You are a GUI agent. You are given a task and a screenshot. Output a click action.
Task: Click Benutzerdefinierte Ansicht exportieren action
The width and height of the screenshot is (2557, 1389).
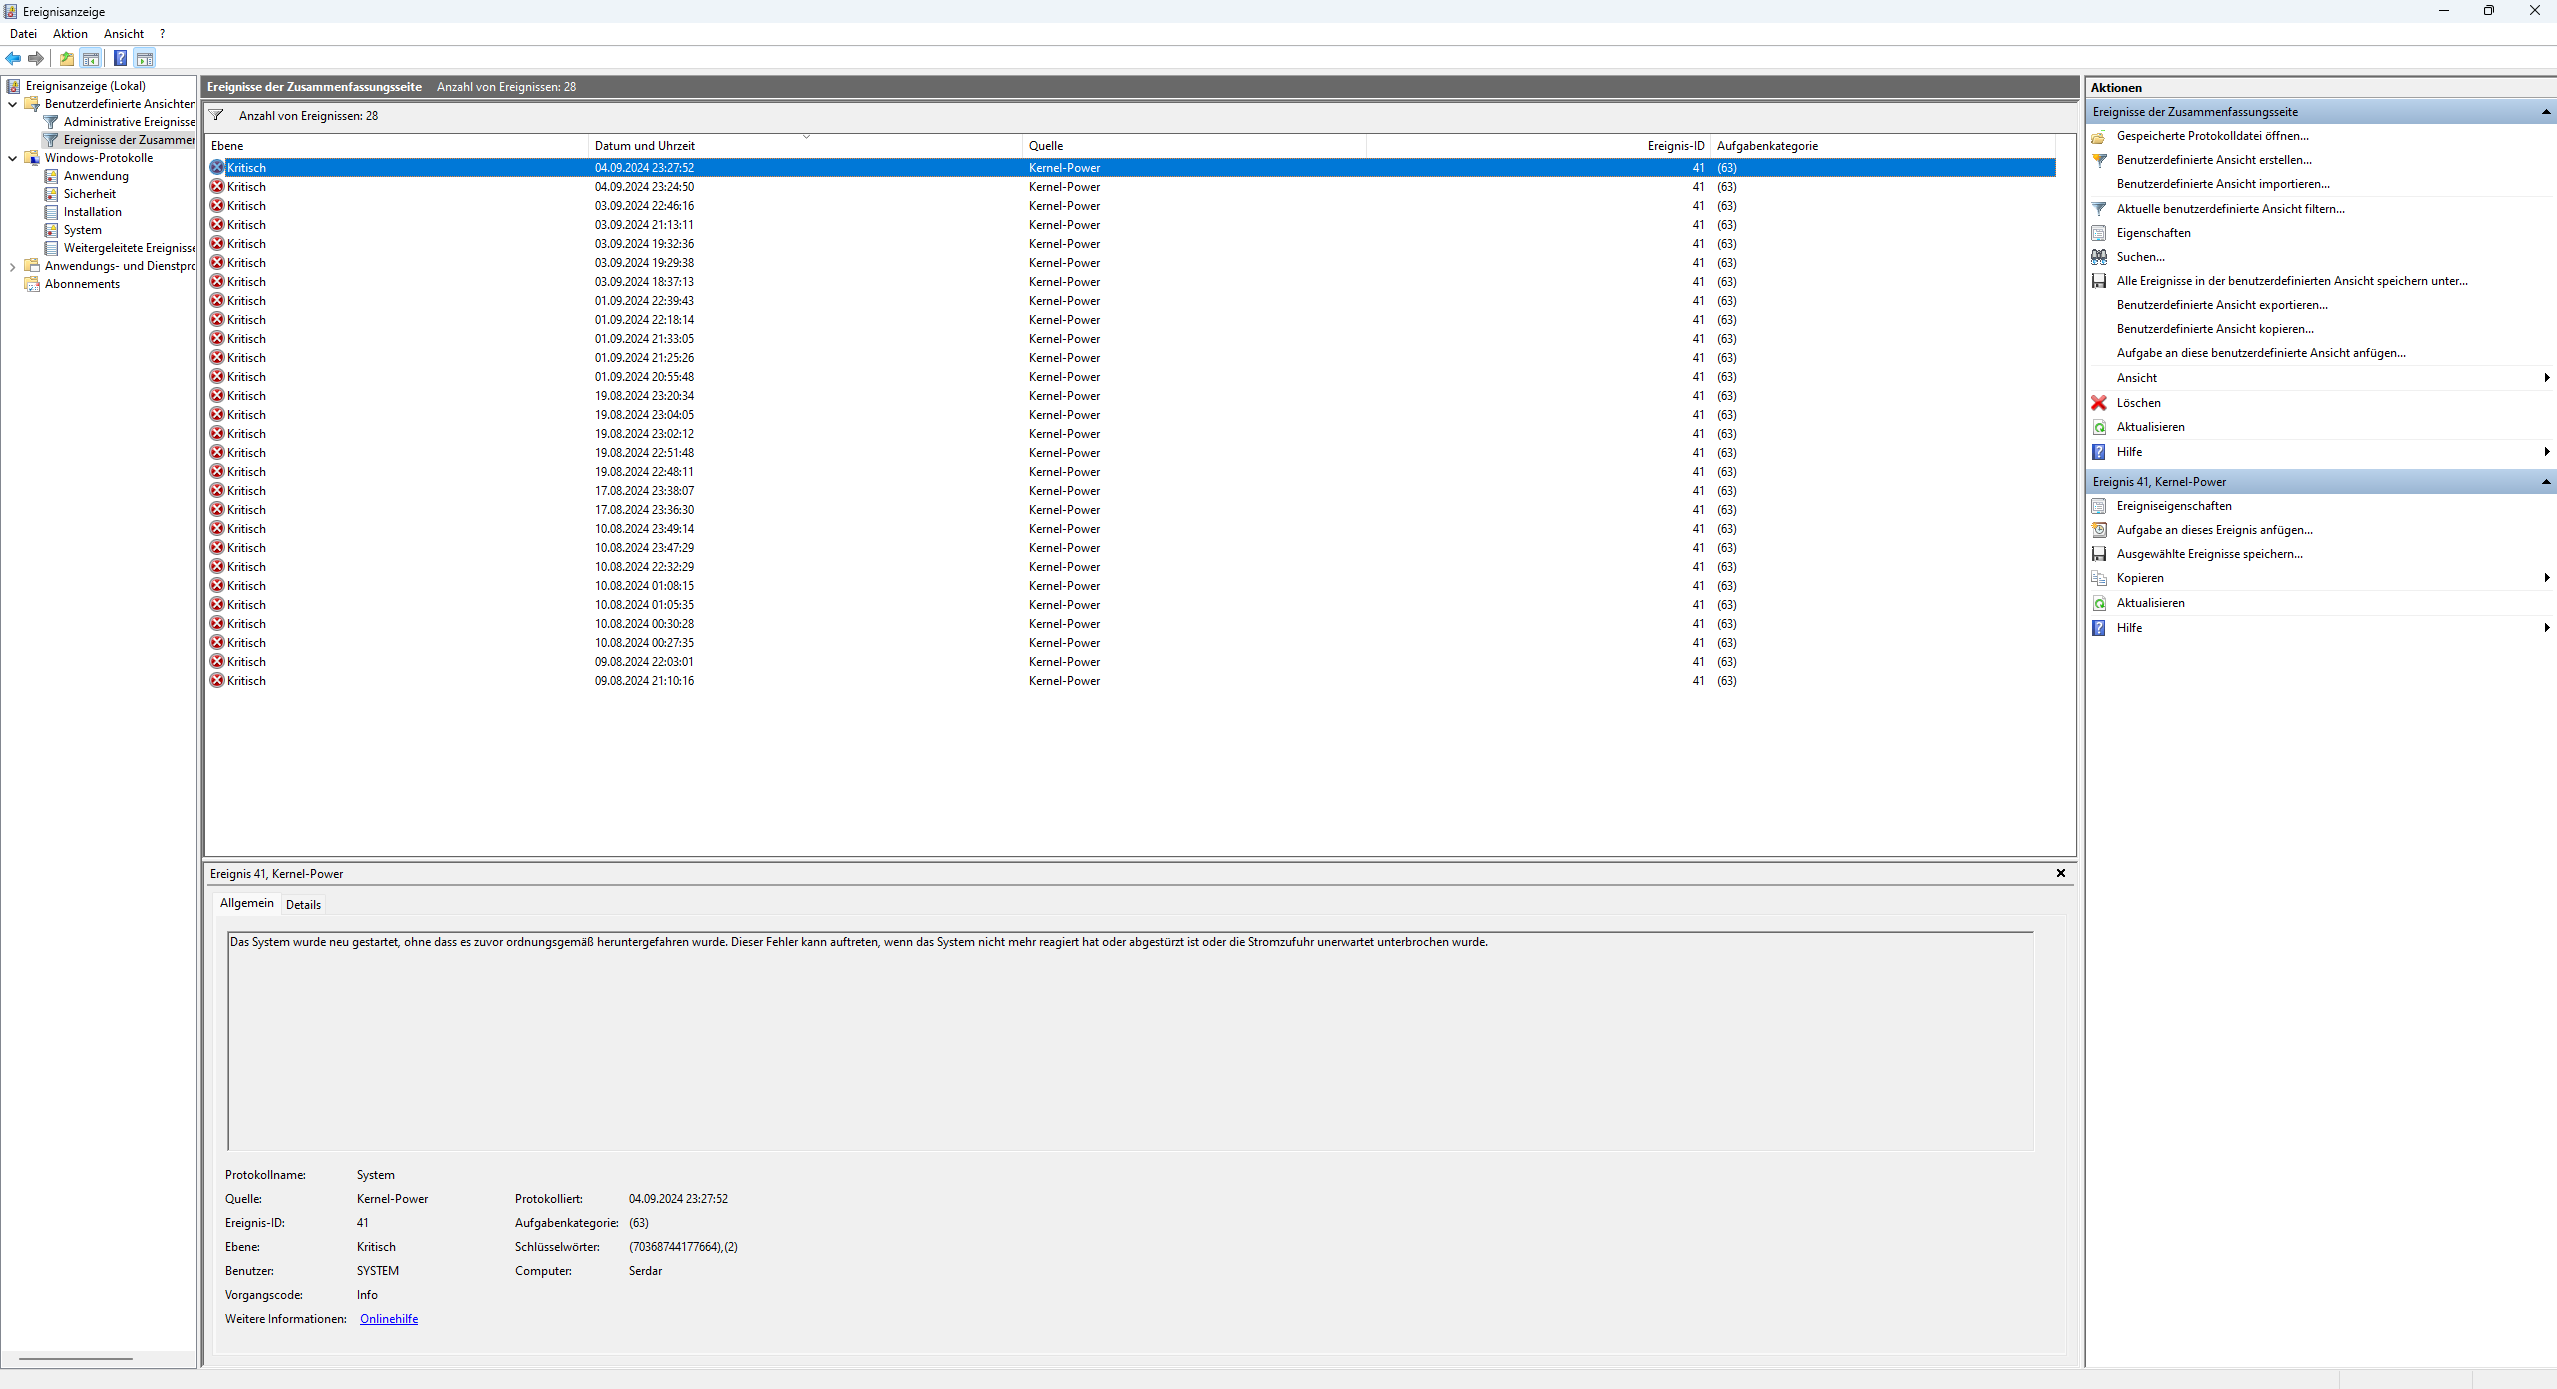pos(2222,305)
